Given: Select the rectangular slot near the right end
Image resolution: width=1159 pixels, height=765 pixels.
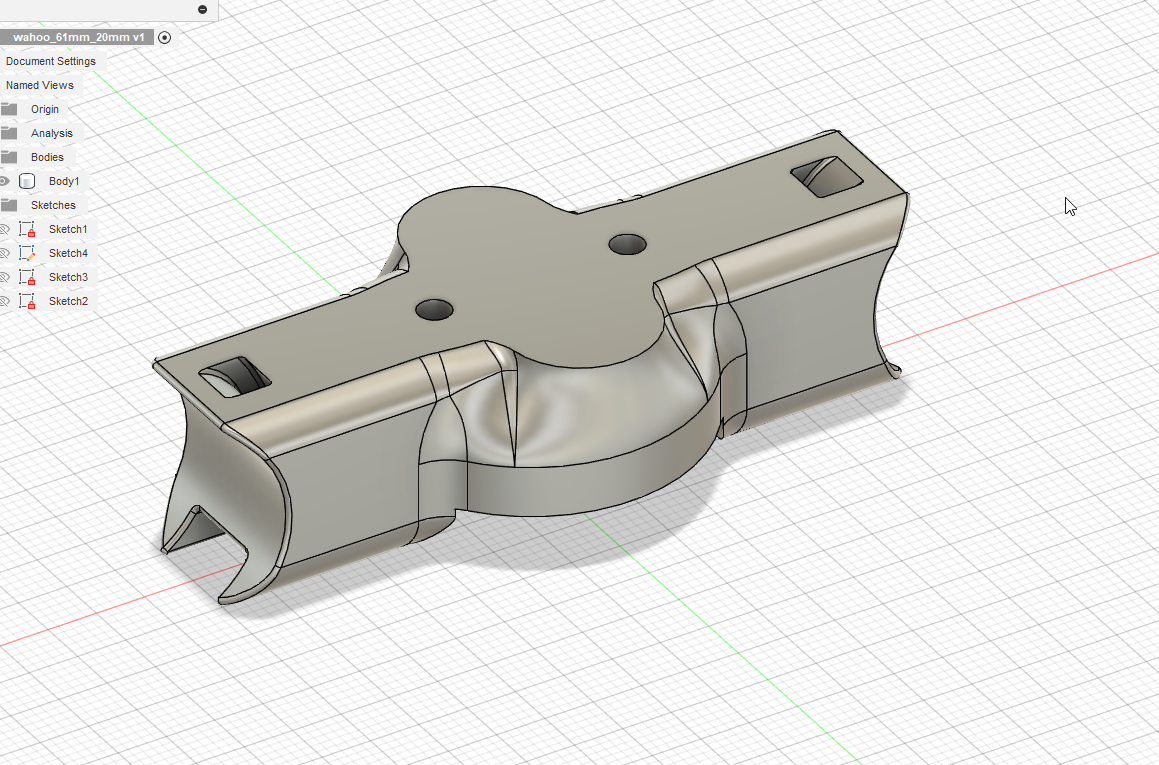Looking at the screenshot, I should coord(826,177).
